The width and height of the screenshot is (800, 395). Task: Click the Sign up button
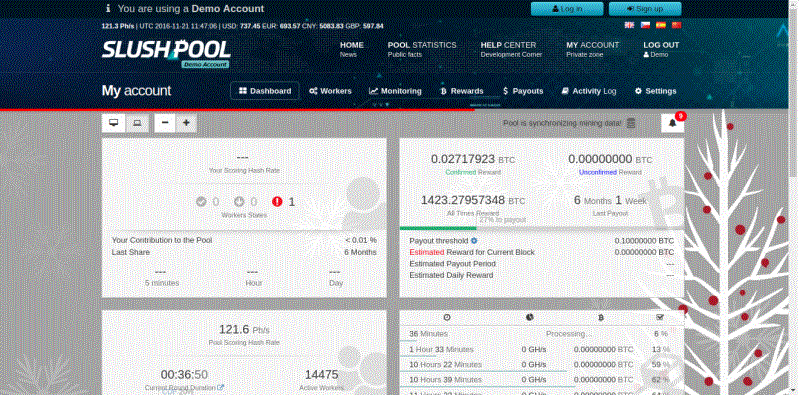[x=645, y=9]
